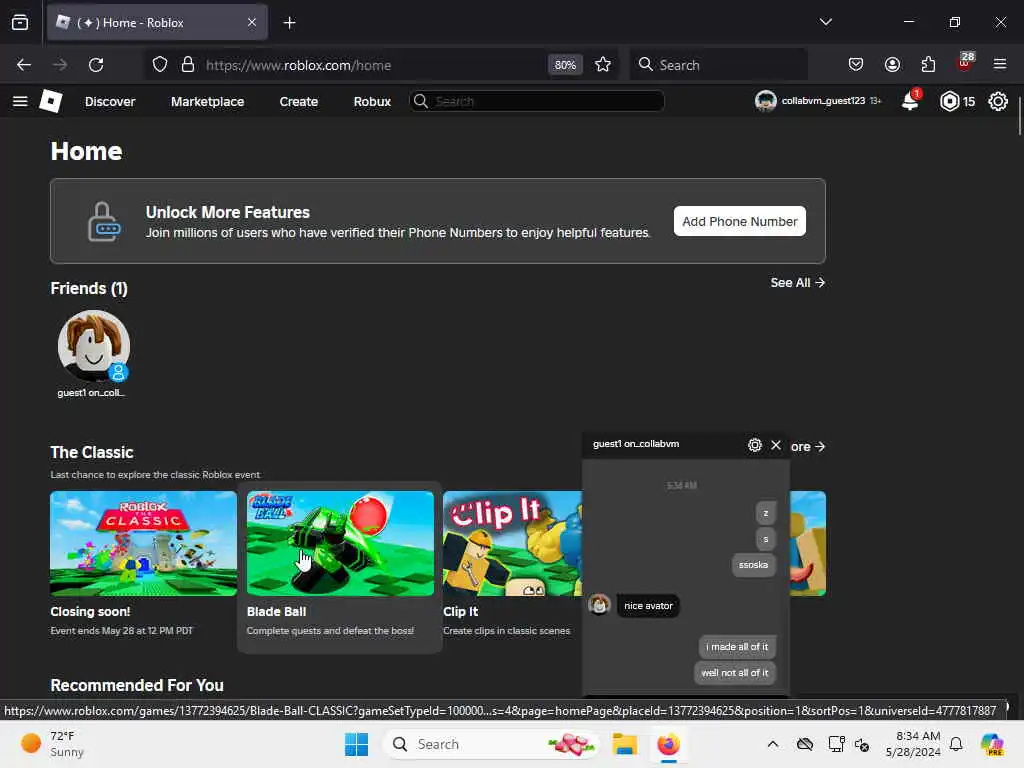Open the Roblox notifications bell
The width and height of the screenshot is (1024, 768).
[910, 101]
